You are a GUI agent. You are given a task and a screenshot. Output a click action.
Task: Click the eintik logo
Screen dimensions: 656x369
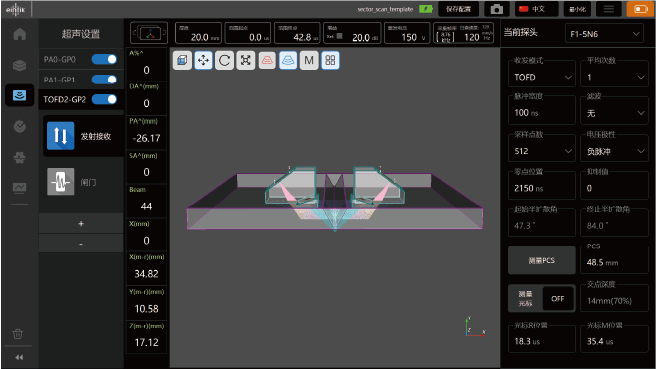point(15,9)
